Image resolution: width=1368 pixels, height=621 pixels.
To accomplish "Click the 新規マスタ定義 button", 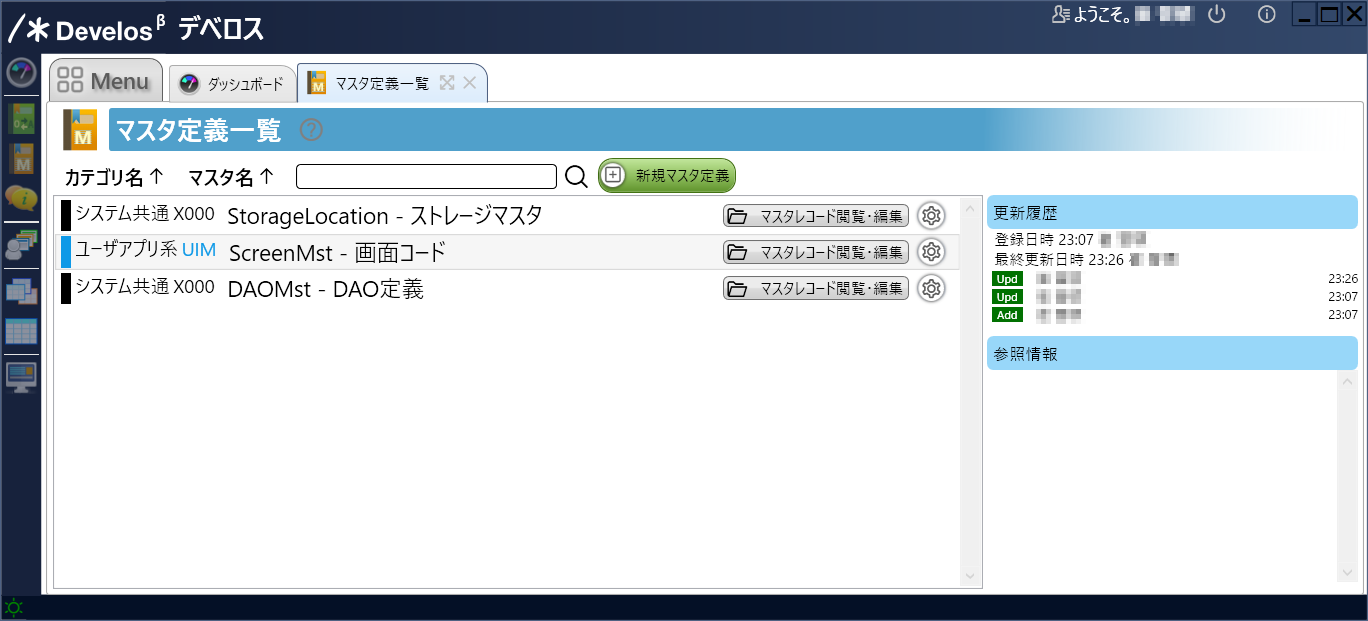I will pos(667,176).
